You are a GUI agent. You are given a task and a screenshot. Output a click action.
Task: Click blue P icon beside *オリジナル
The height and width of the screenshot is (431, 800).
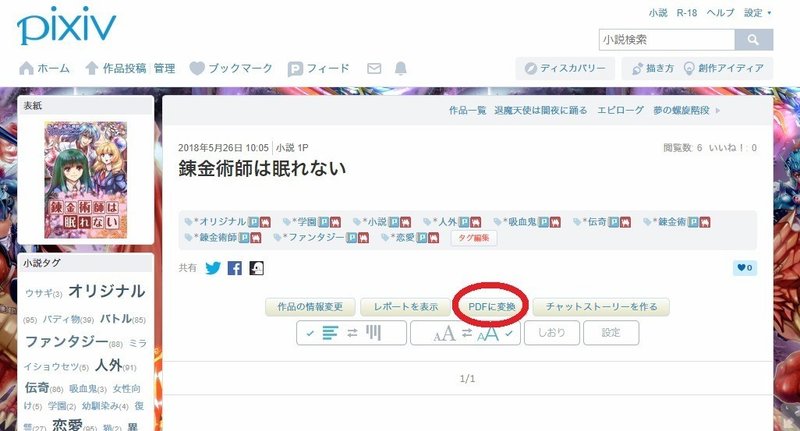click(x=253, y=222)
